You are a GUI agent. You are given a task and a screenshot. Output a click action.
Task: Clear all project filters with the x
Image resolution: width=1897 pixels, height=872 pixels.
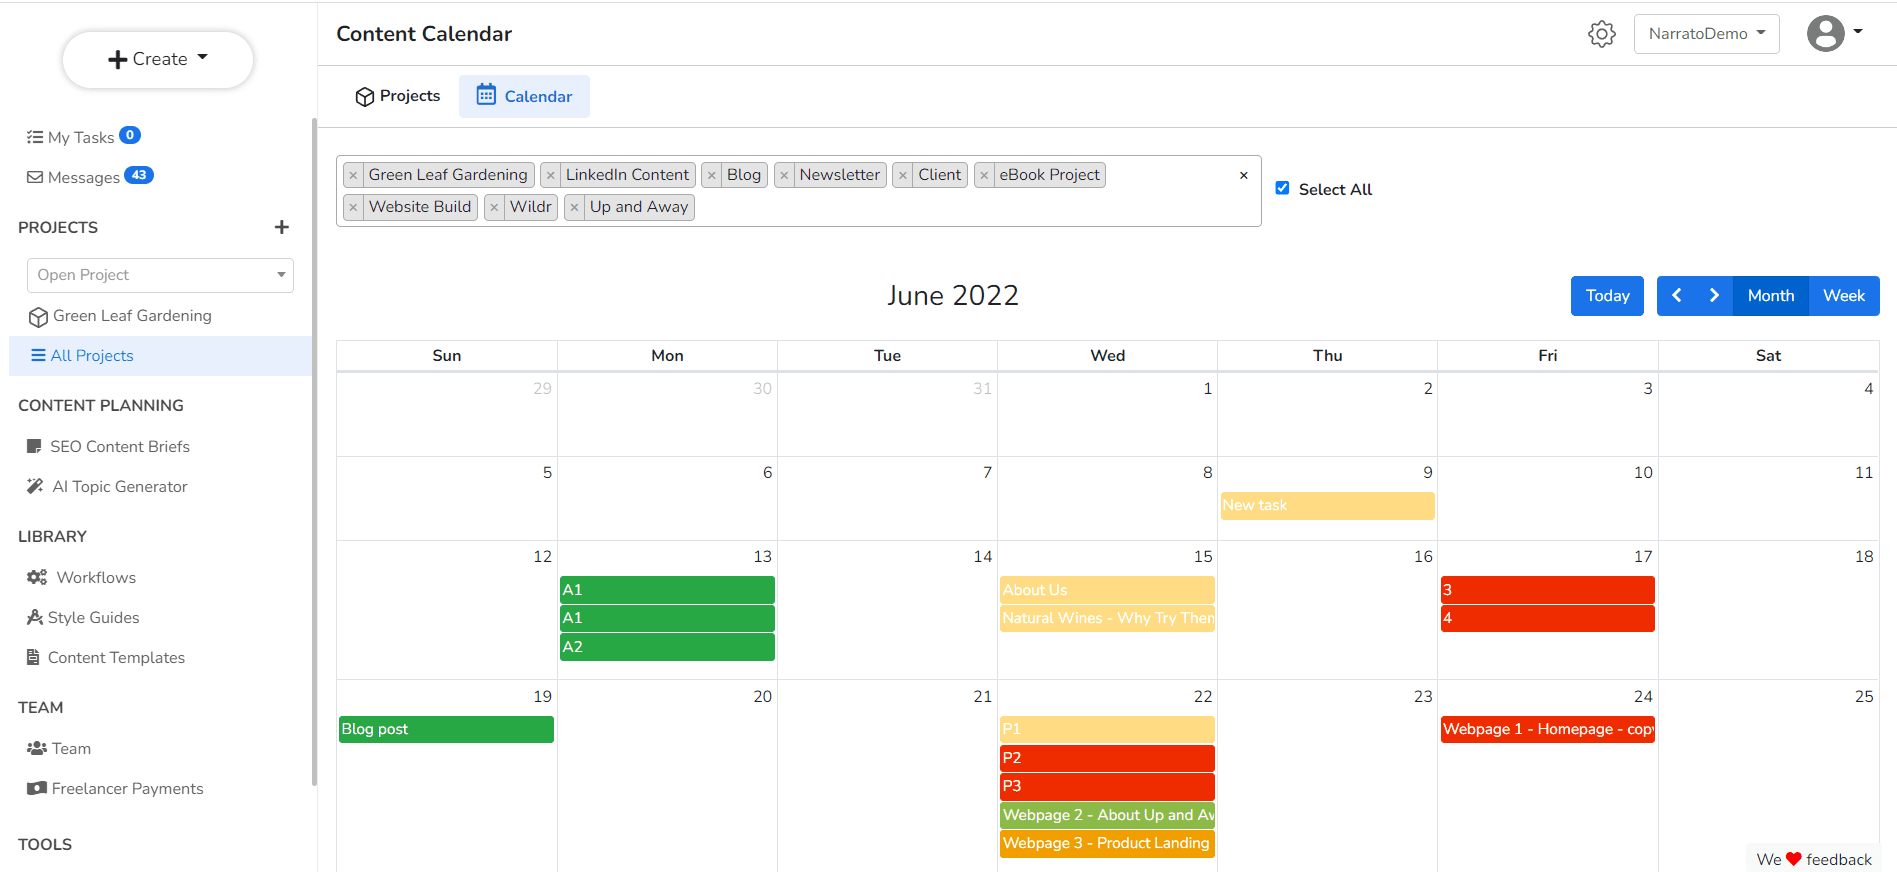1243,176
